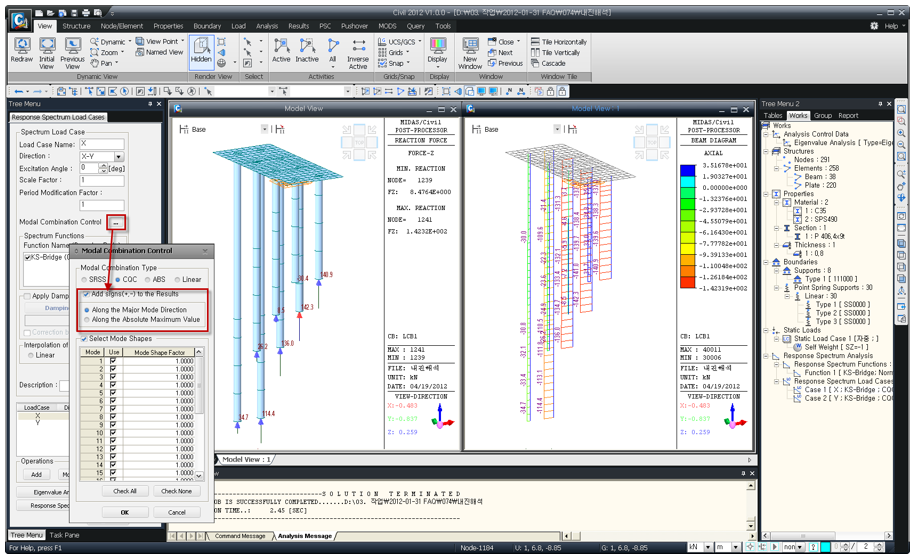Click the Tile Vertically icon
Image resolution: width=915 pixels, height=559 pixels.
click(x=535, y=53)
